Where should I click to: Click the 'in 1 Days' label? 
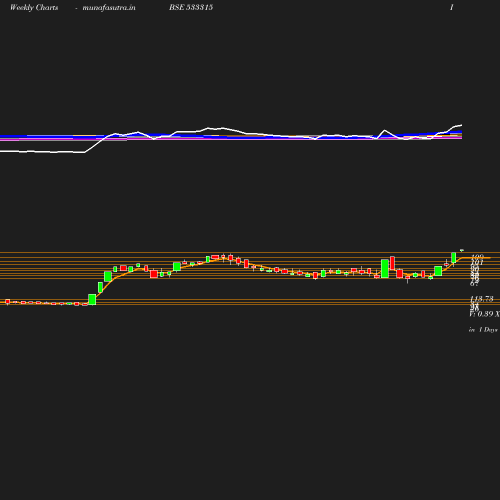tap(483, 330)
